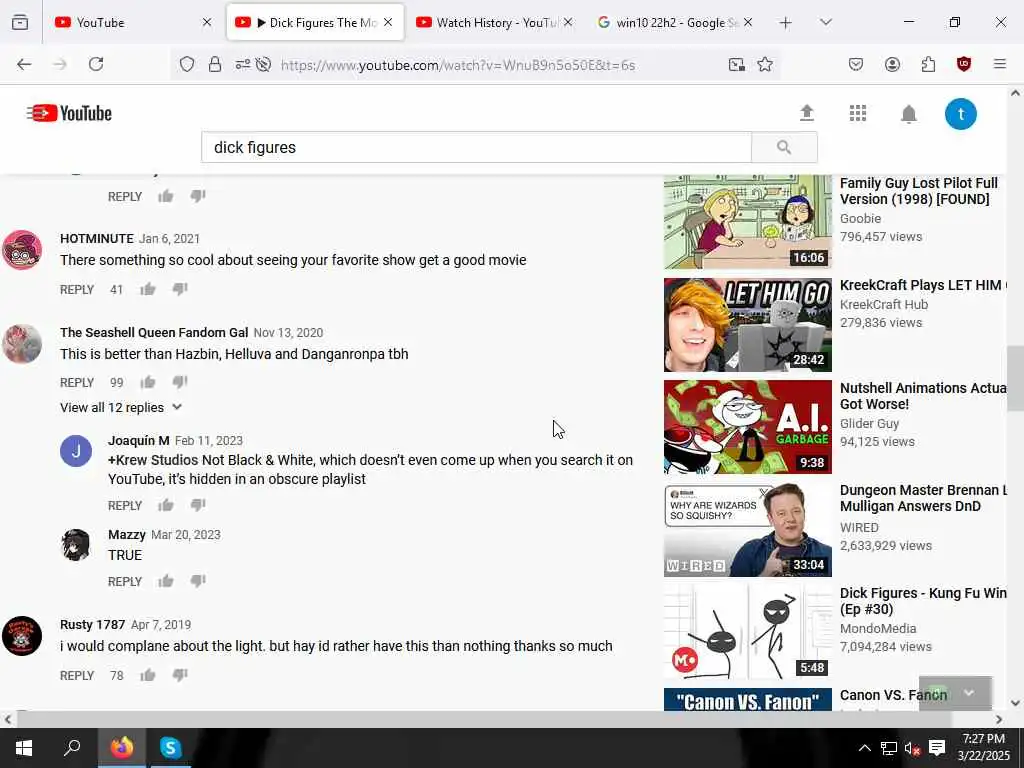This screenshot has height=768, width=1024.
Task: Open the Action Center notifications icon
Action: click(x=936, y=748)
